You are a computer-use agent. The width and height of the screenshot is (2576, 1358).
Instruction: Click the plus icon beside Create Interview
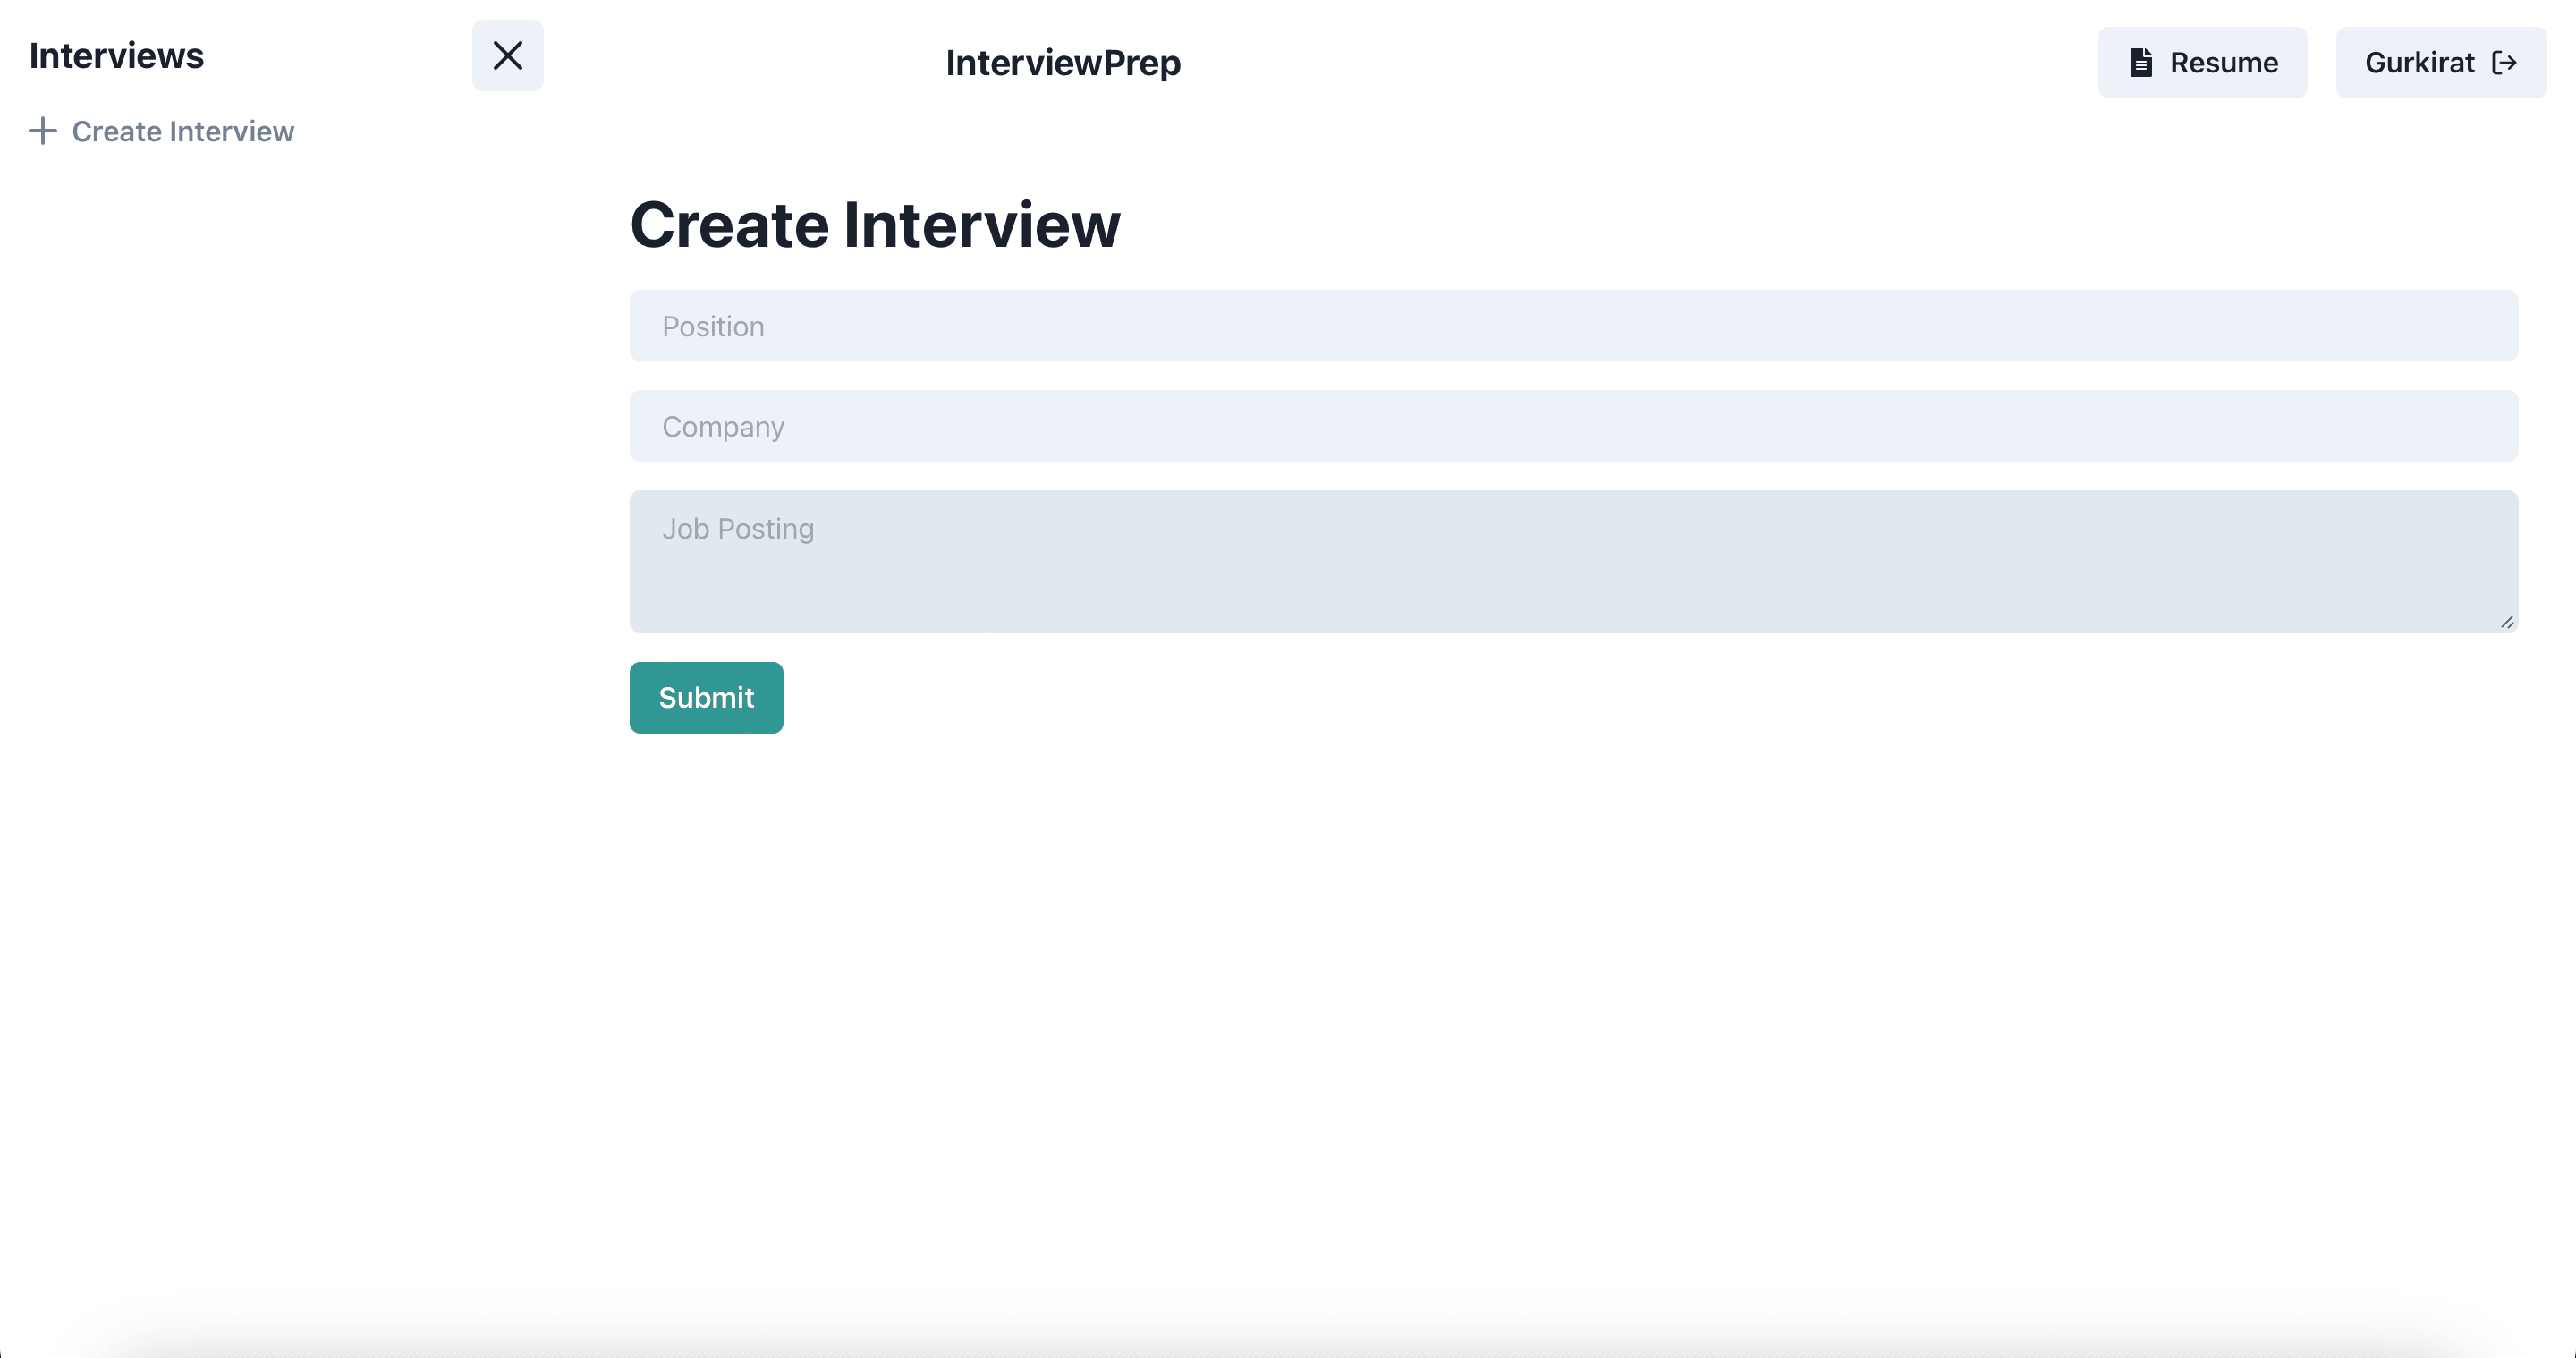(x=42, y=131)
